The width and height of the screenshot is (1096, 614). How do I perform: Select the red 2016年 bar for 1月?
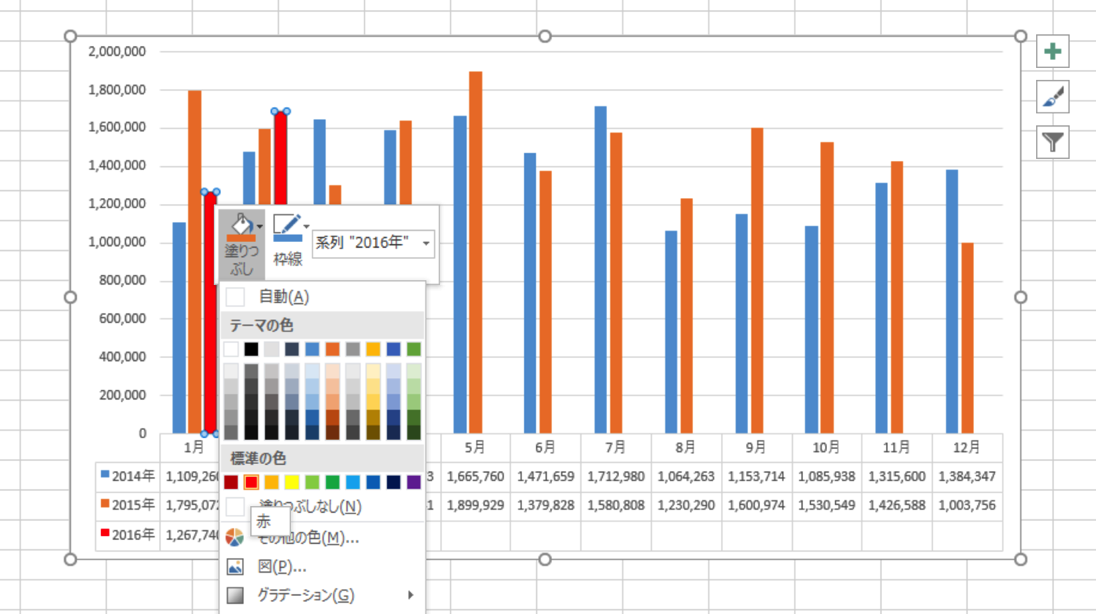(x=210, y=313)
